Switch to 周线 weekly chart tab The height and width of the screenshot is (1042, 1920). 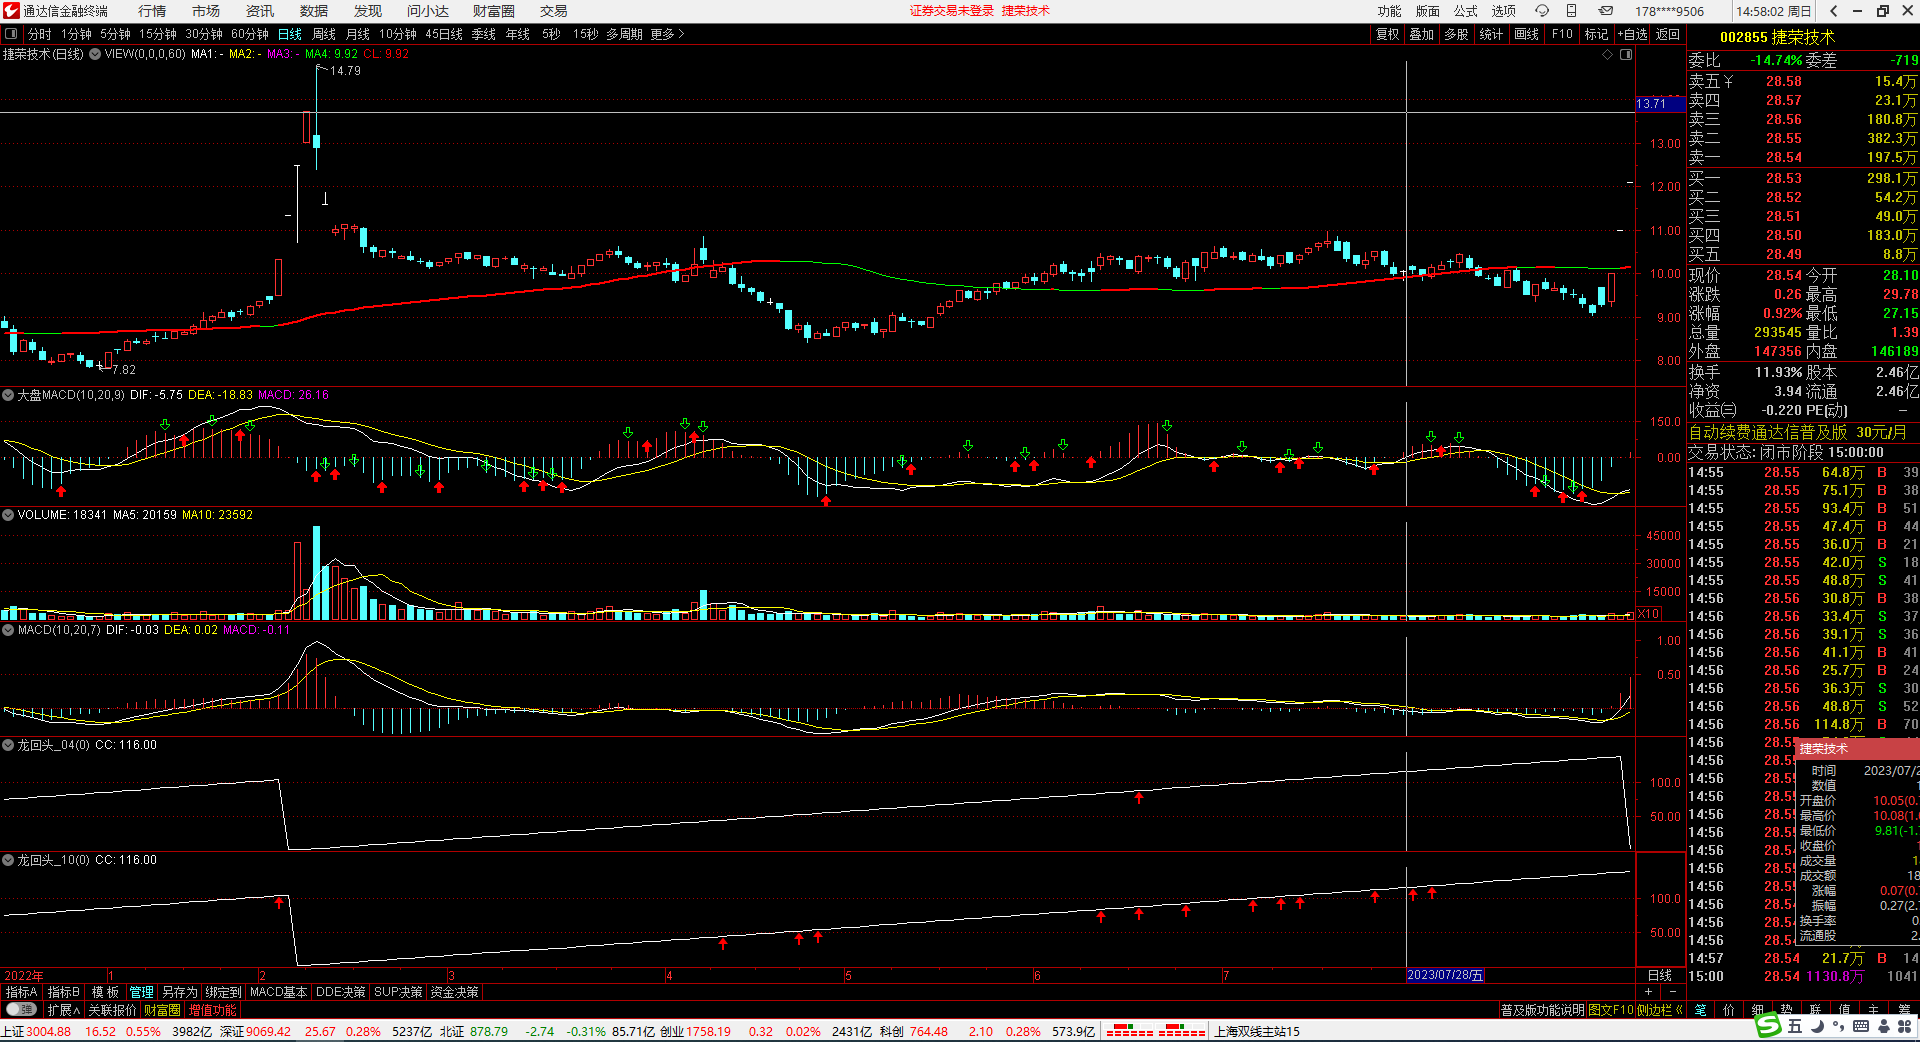[x=324, y=34]
